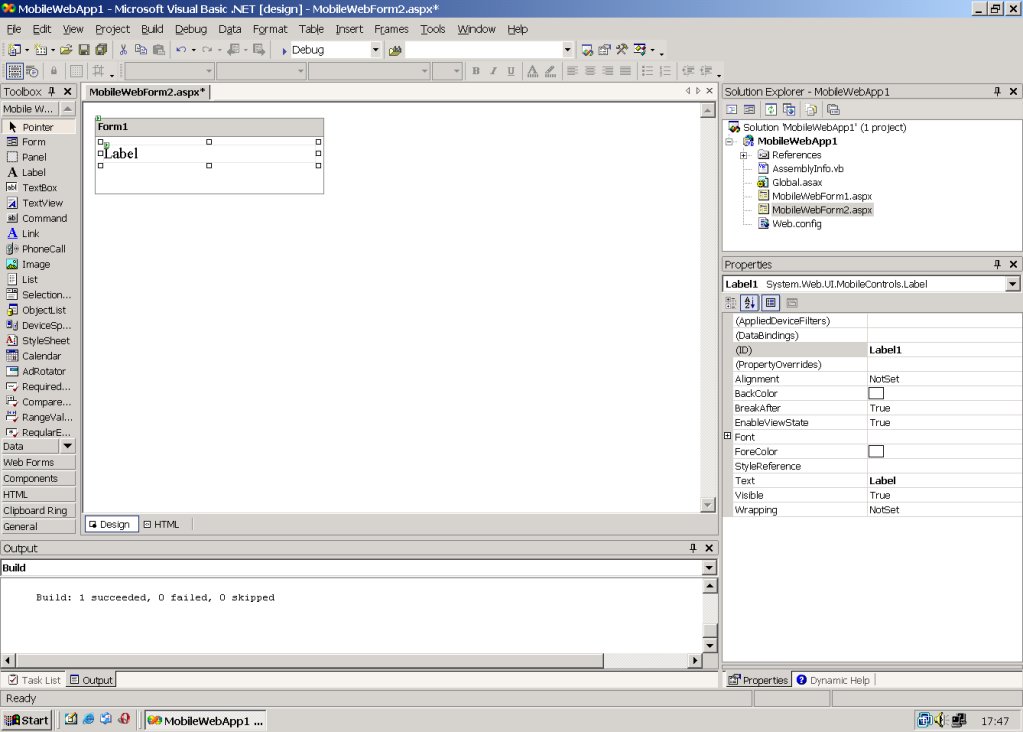Toggle auto-hide pin on Solution Explorer
This screenshot has width=1023, height=732.
pyautogui.click(x=997, y=91)
